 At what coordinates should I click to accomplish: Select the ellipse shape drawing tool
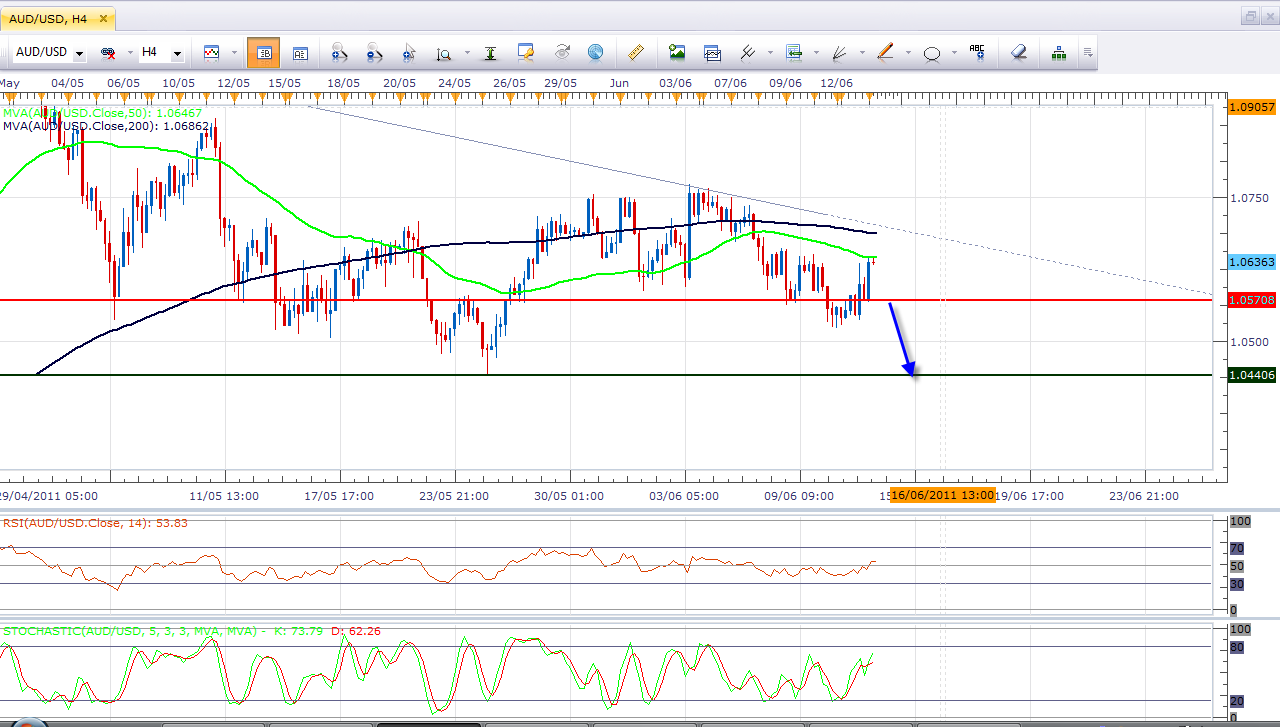click(932, 53)
